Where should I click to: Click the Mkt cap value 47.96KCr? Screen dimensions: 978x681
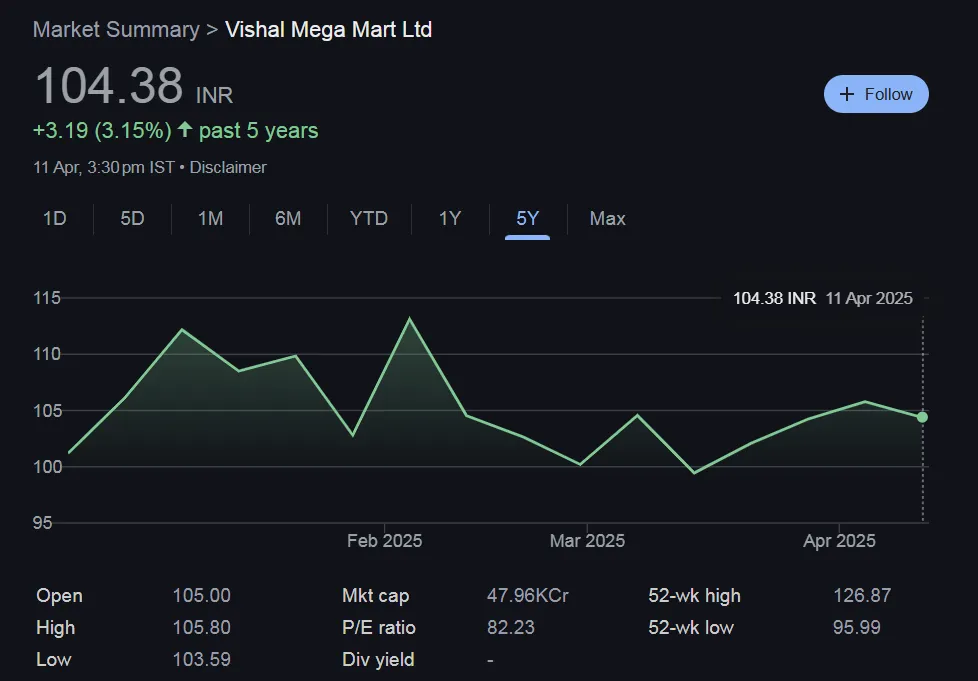pyautogui.click(x=528, y=596)
